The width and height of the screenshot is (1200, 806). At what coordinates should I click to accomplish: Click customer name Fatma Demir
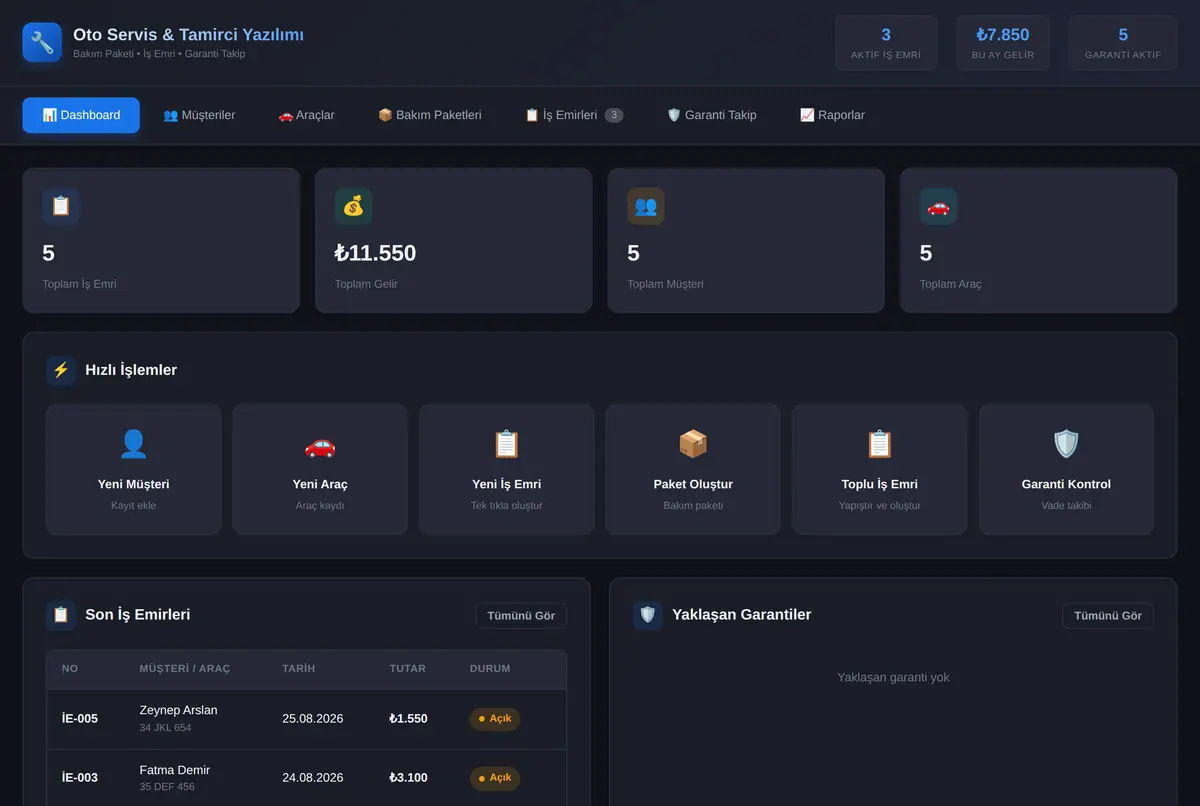coord(175,770)
